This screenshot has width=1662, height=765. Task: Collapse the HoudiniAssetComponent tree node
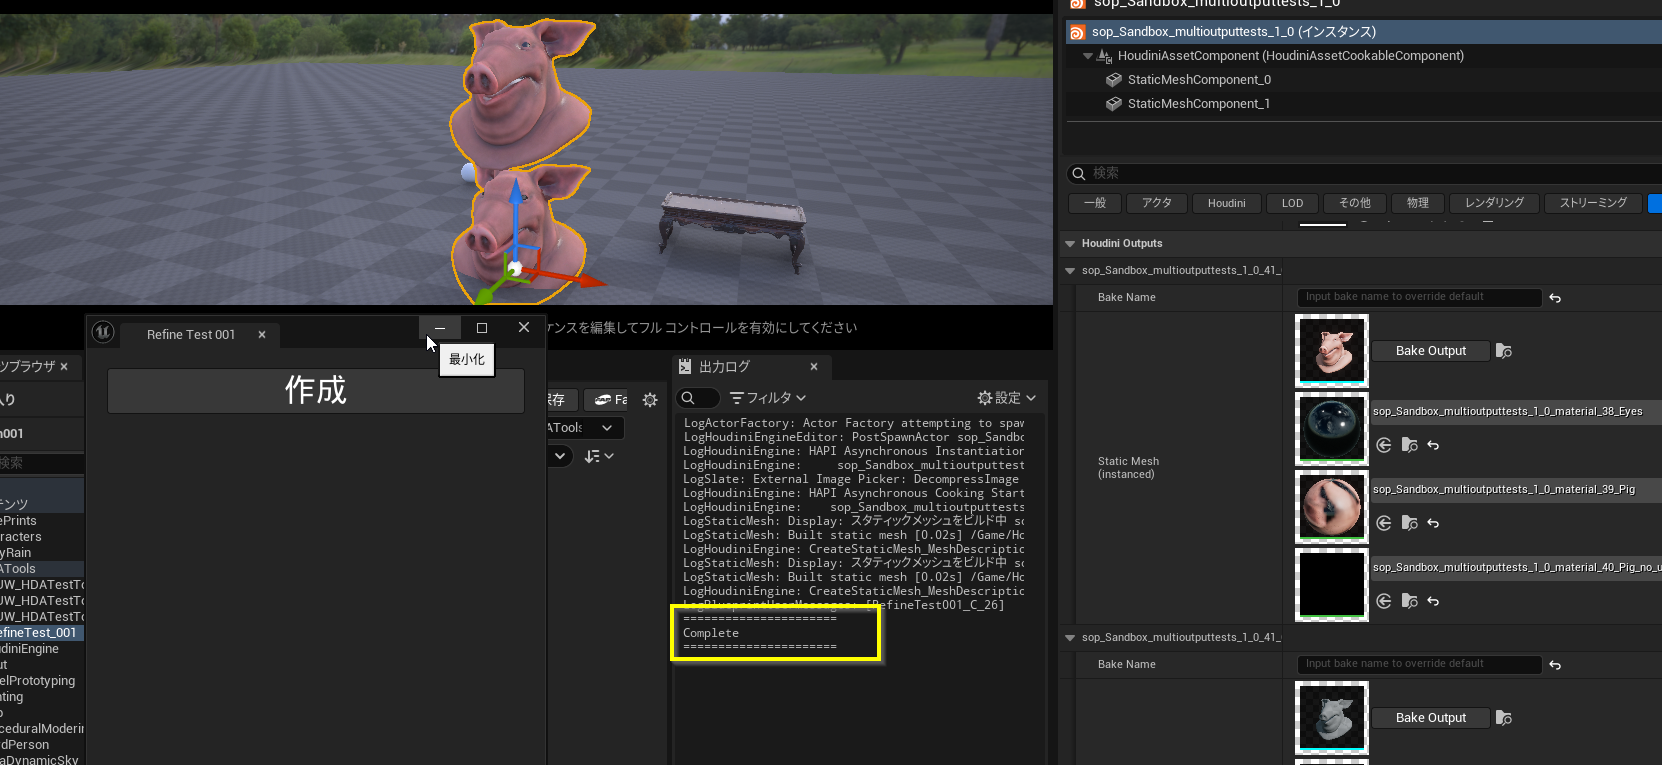pyautogui.click(x=1088, y=56)
